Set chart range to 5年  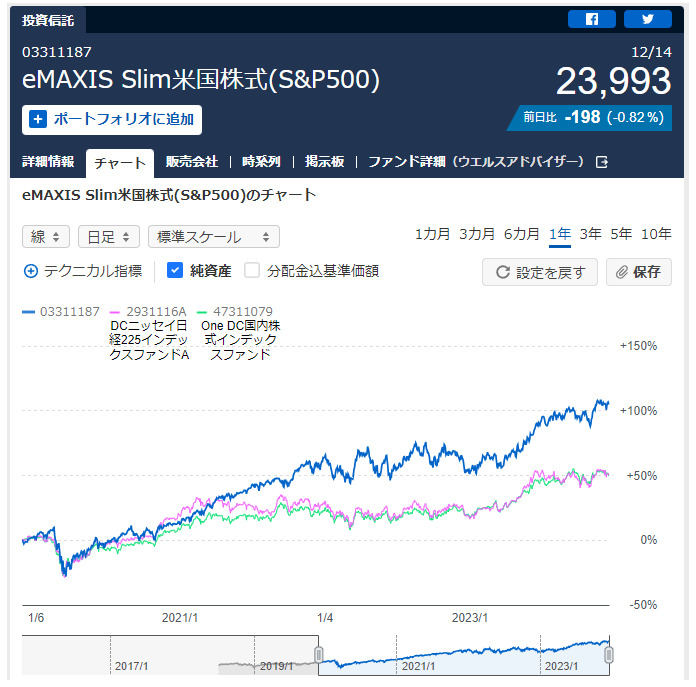(621, 234)
